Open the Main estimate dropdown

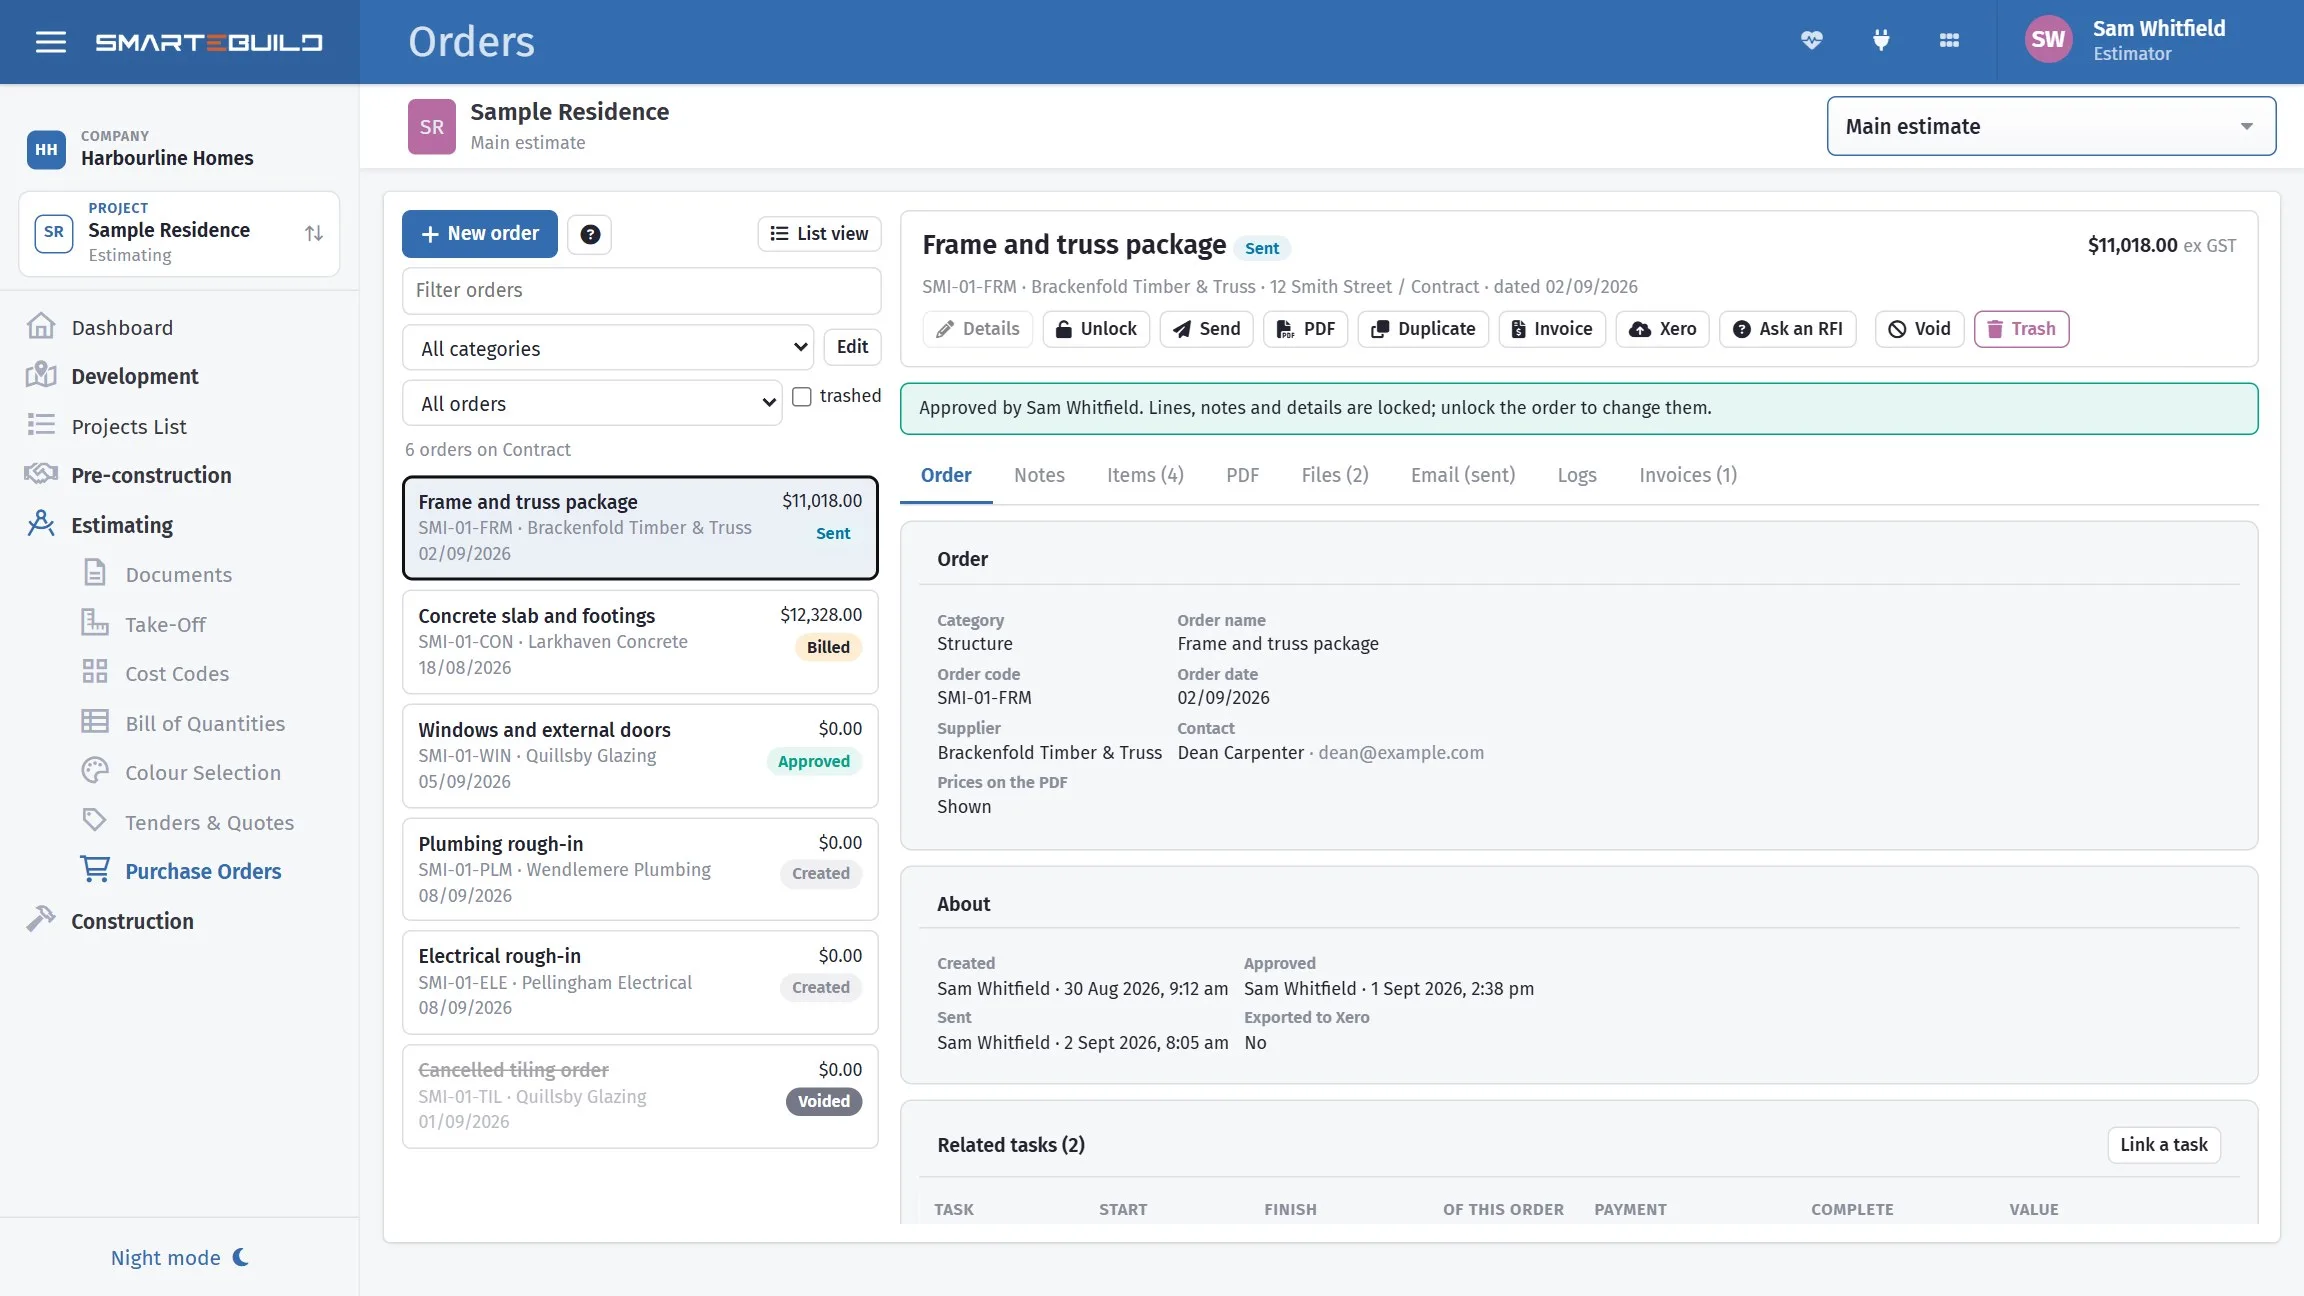click(x=2051, y=126)
